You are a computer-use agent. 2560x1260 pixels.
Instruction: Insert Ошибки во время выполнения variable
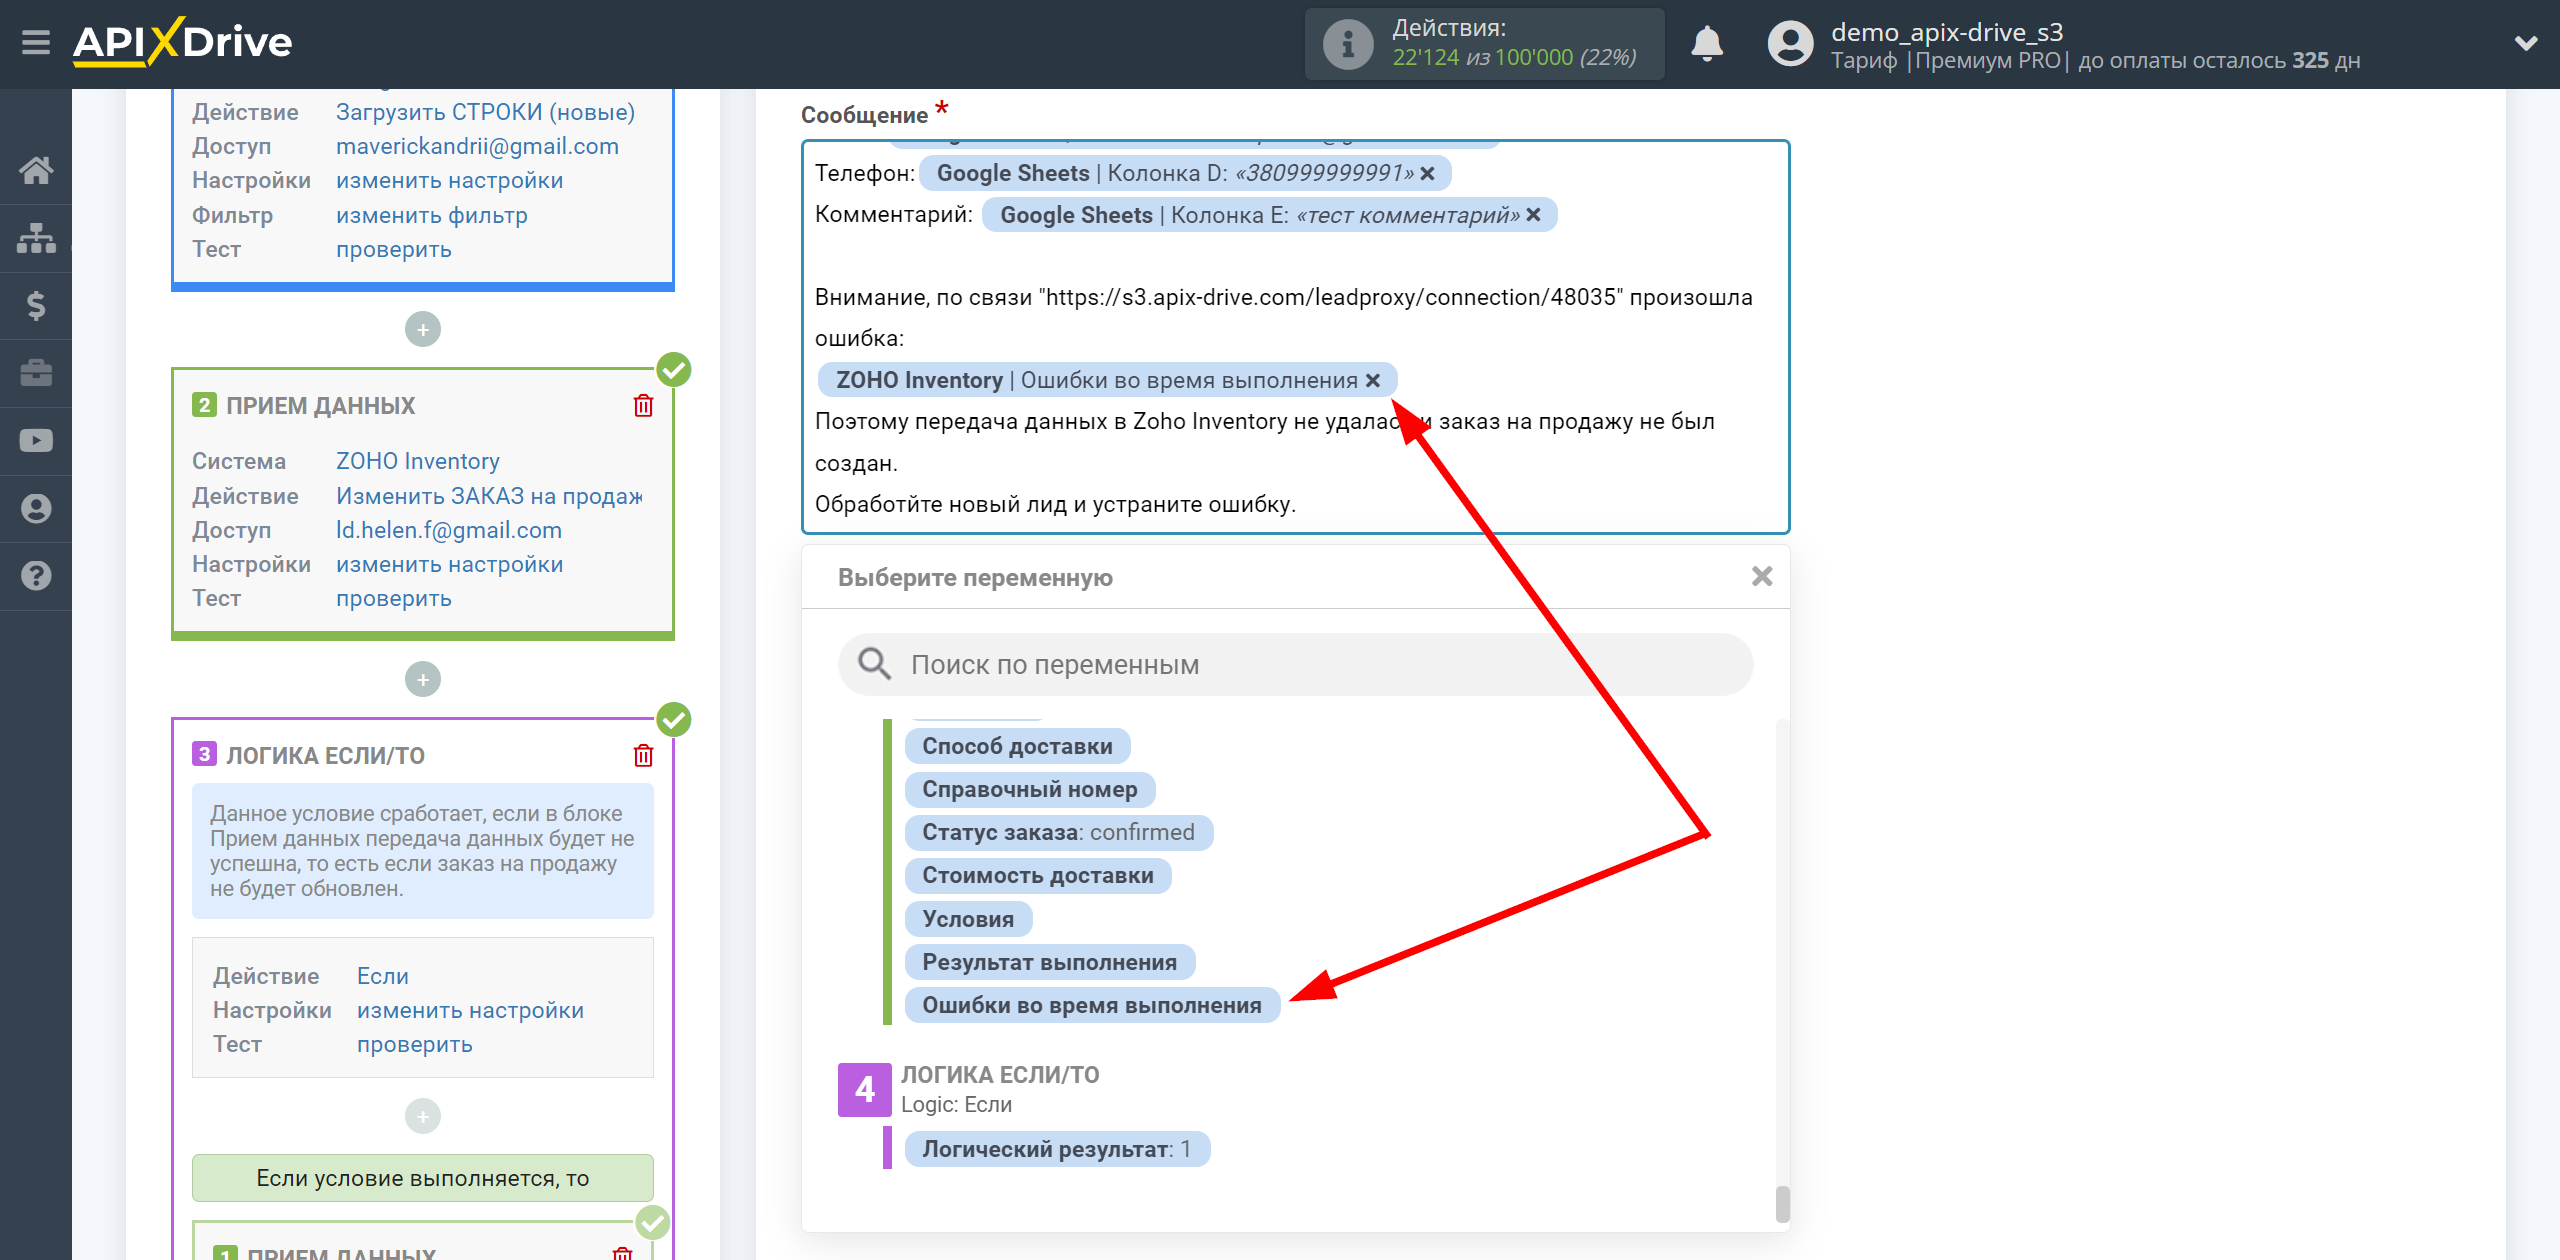(x=1091, y=1005)
